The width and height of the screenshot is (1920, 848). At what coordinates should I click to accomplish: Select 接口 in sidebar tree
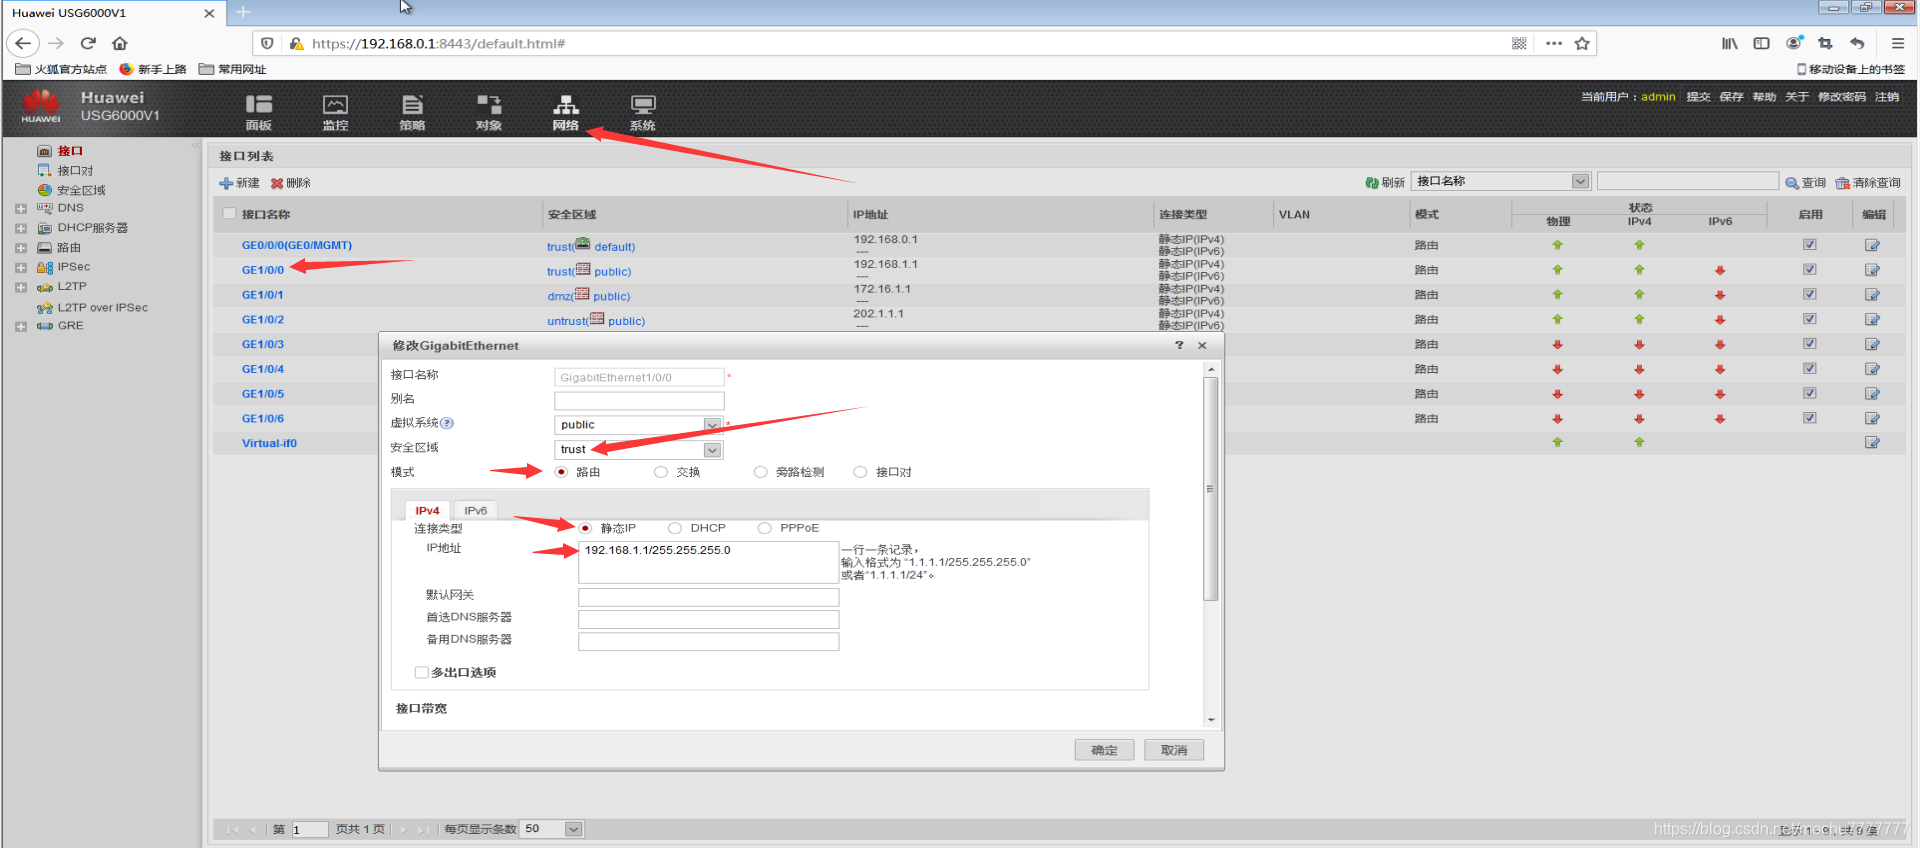pos(70,151)
